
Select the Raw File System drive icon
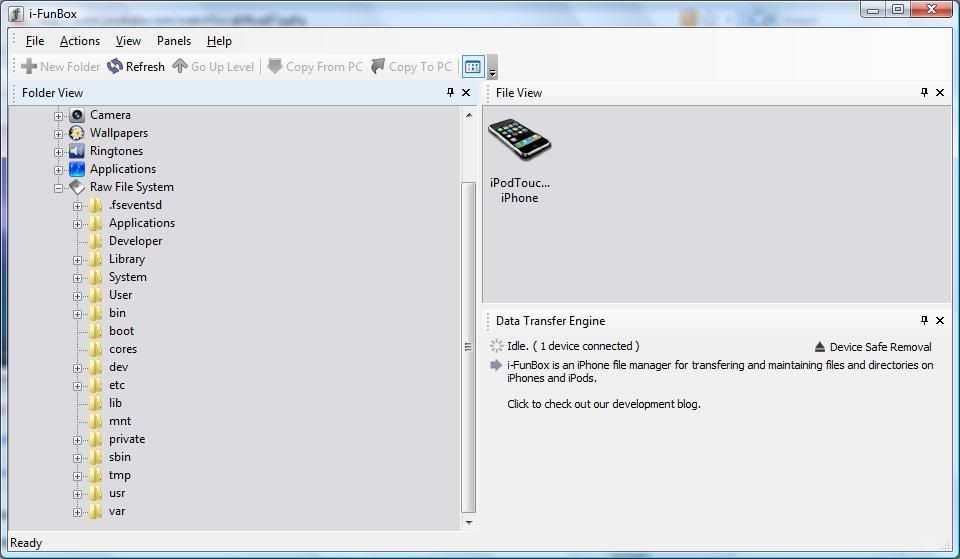click(77, 187)
